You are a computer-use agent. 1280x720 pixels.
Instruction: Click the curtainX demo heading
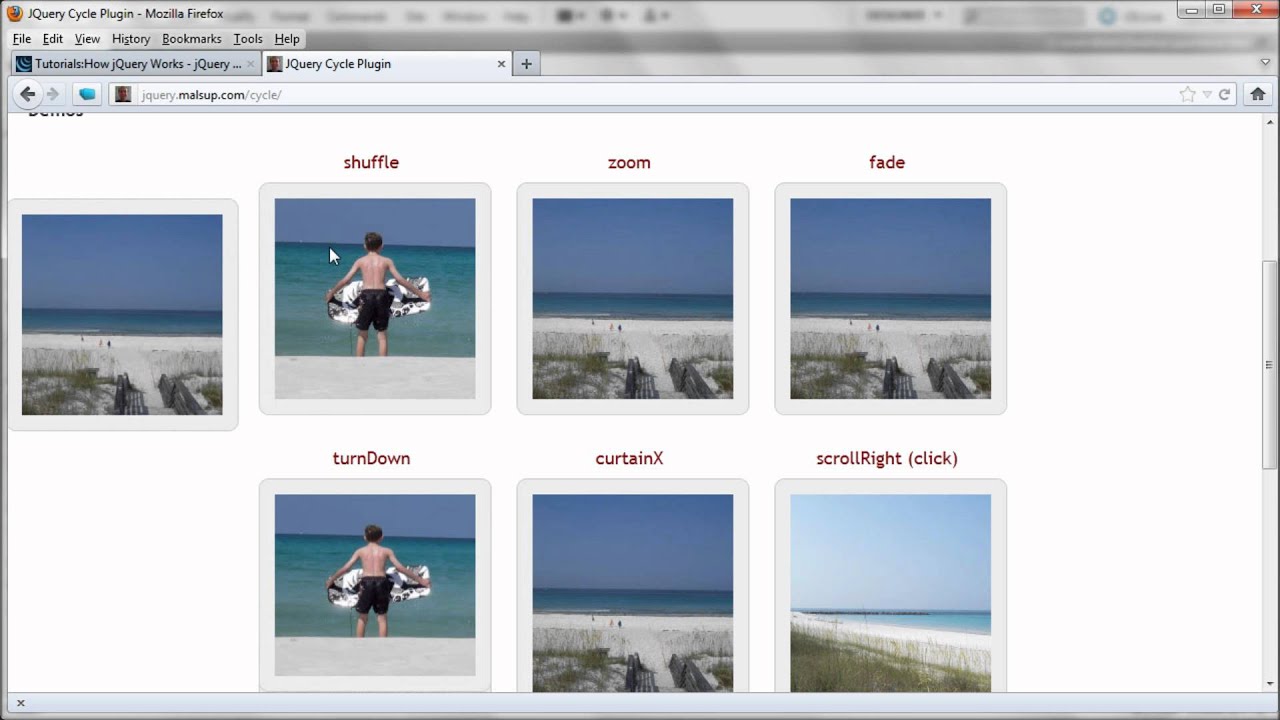629,458
